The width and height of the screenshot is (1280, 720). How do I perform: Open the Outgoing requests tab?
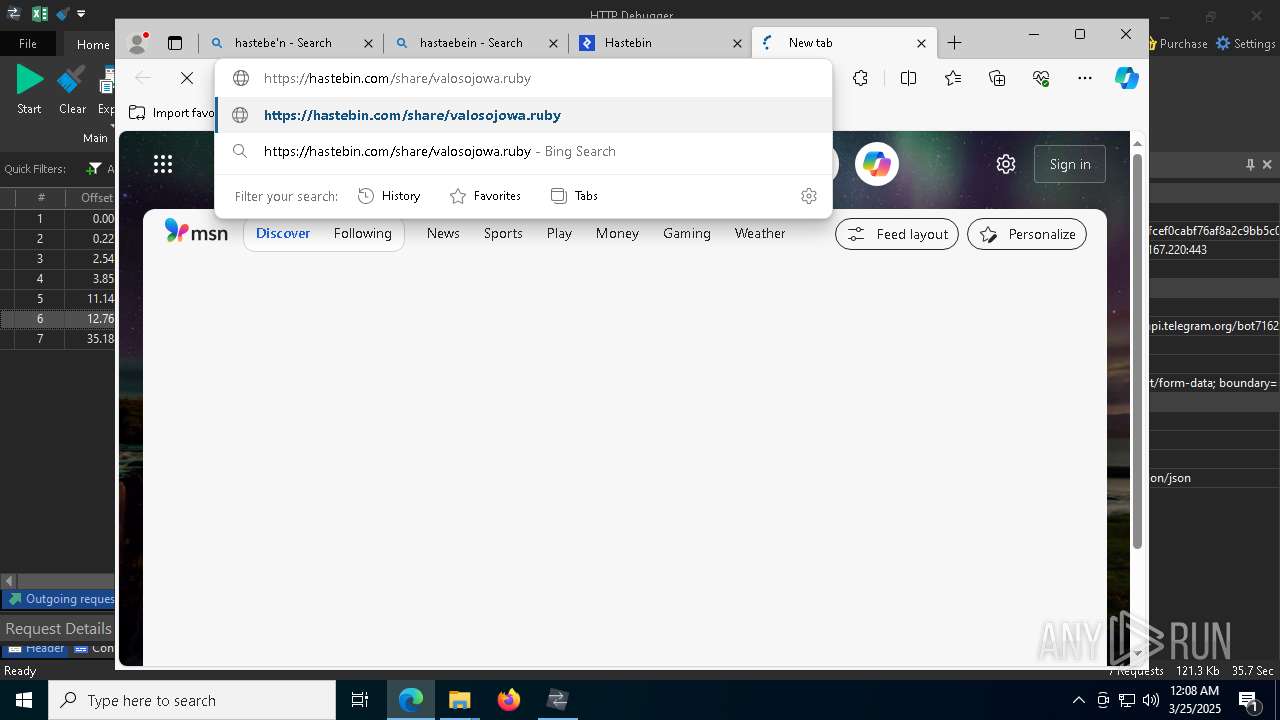click(60, 599)
